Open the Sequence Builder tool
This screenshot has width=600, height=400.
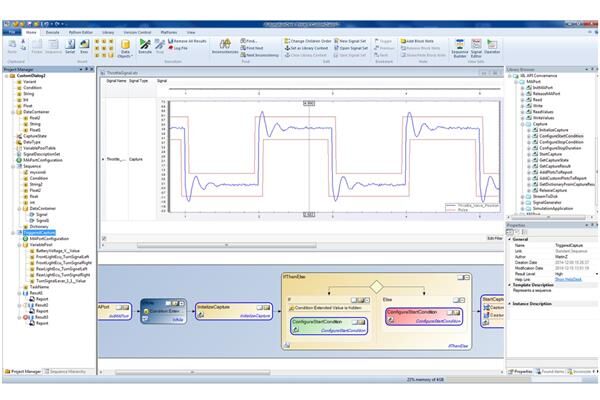tap(459, 46)
